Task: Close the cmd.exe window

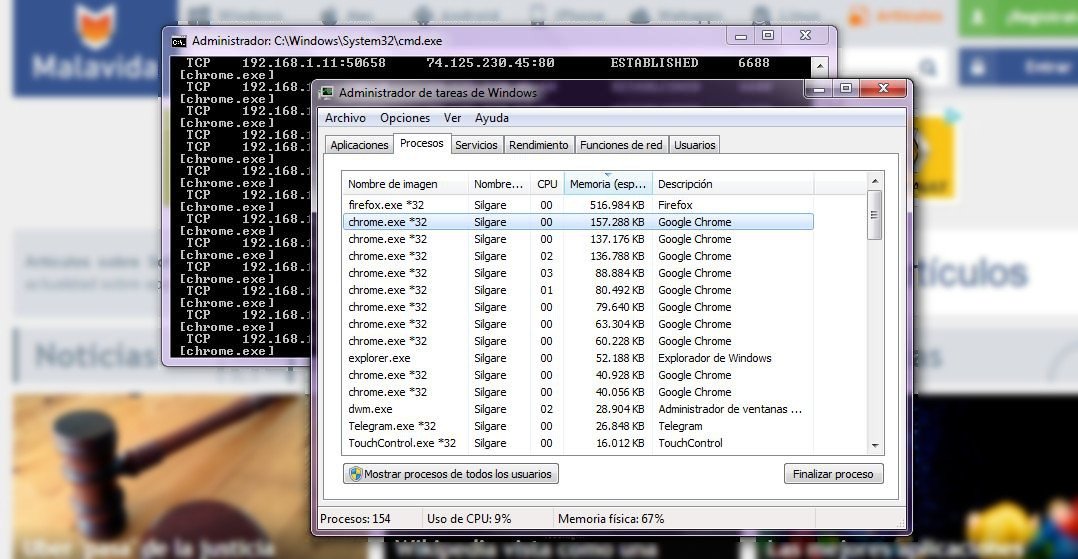Action: [806, 36]
